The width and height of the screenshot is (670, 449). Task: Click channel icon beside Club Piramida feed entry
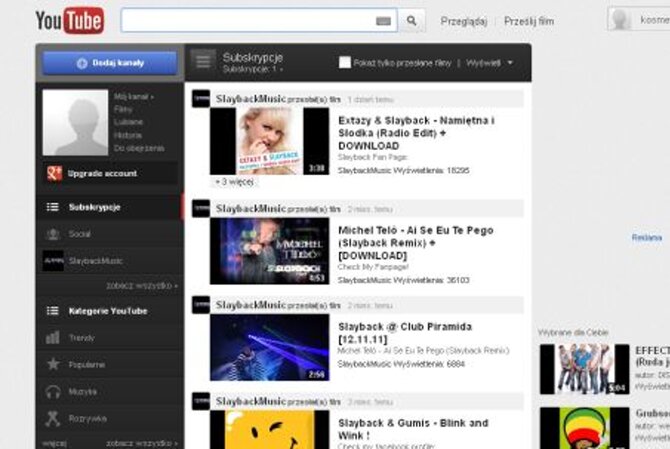coord(201,305)
